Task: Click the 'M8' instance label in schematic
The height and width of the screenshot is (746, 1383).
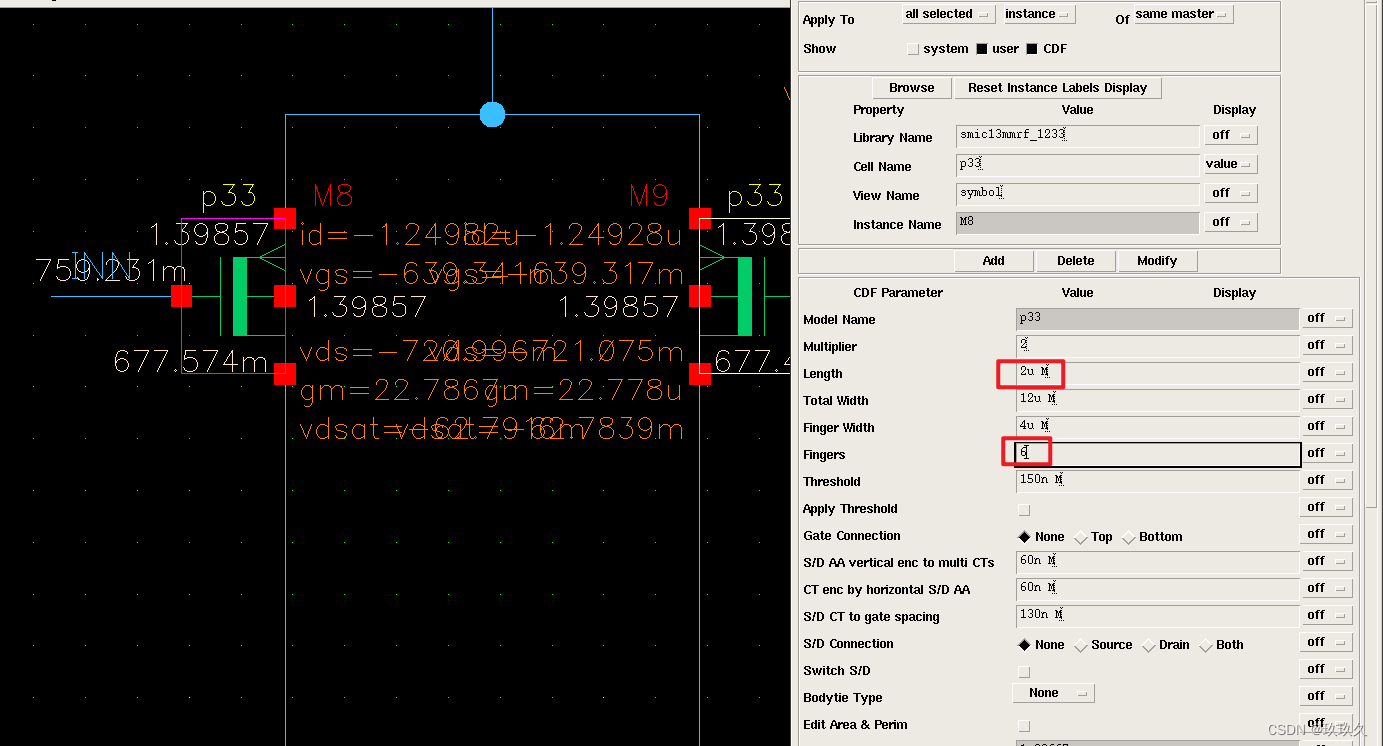Action: pos(333,196)
